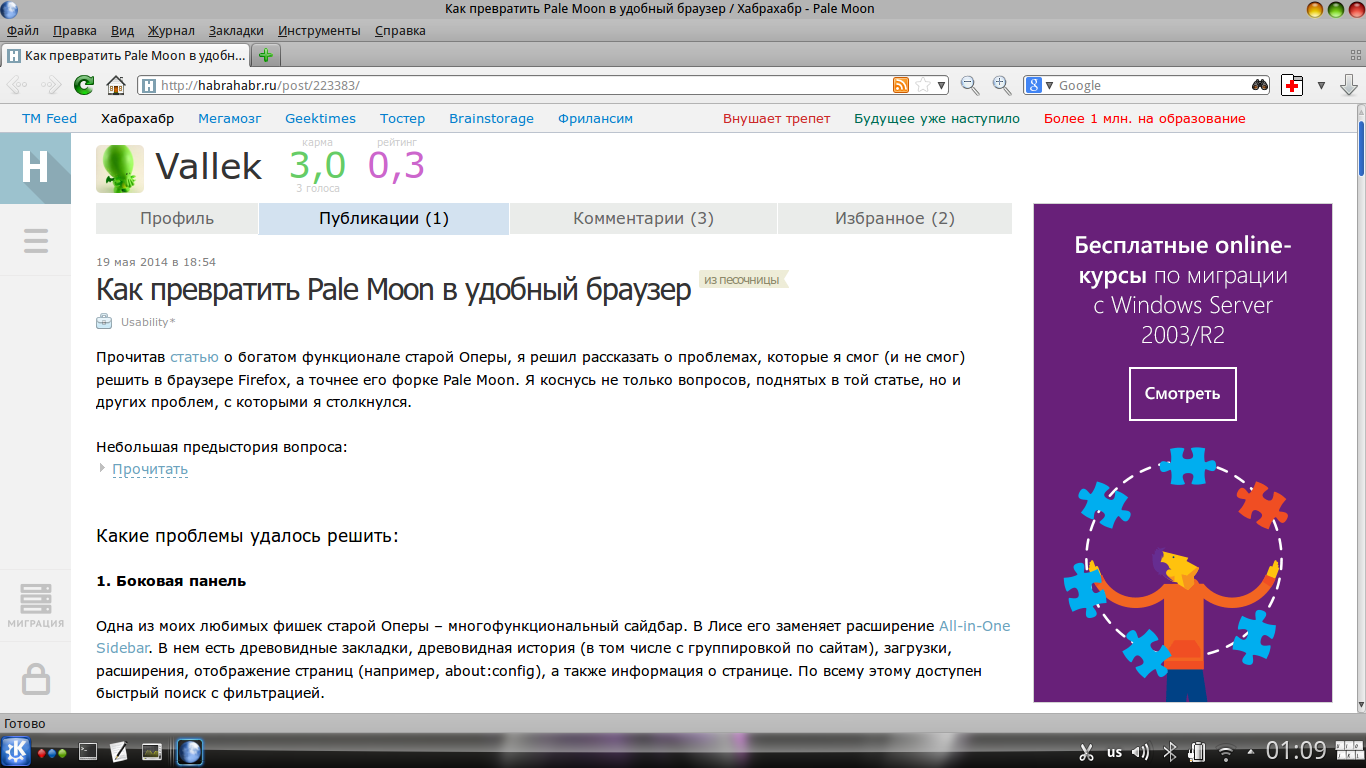Click the padlock icon in left sidebar
This screenshot has height=768, width=1366.
(36, 678)
